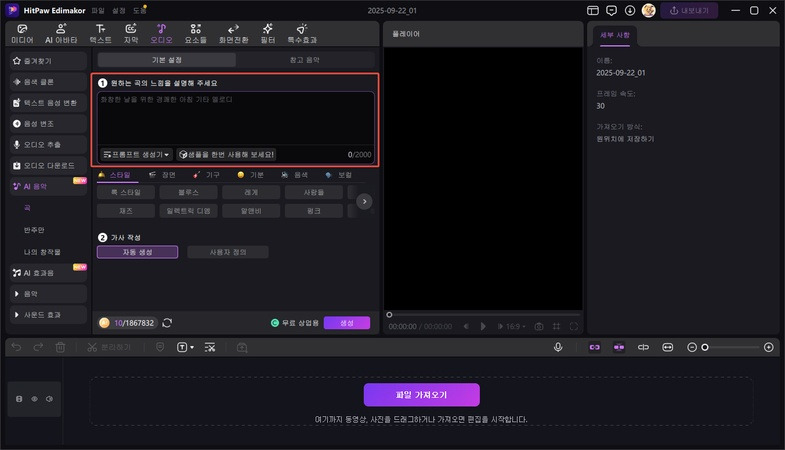
Task: Collapse the AI 음악 sidebar section
Action: pos(49,186)
